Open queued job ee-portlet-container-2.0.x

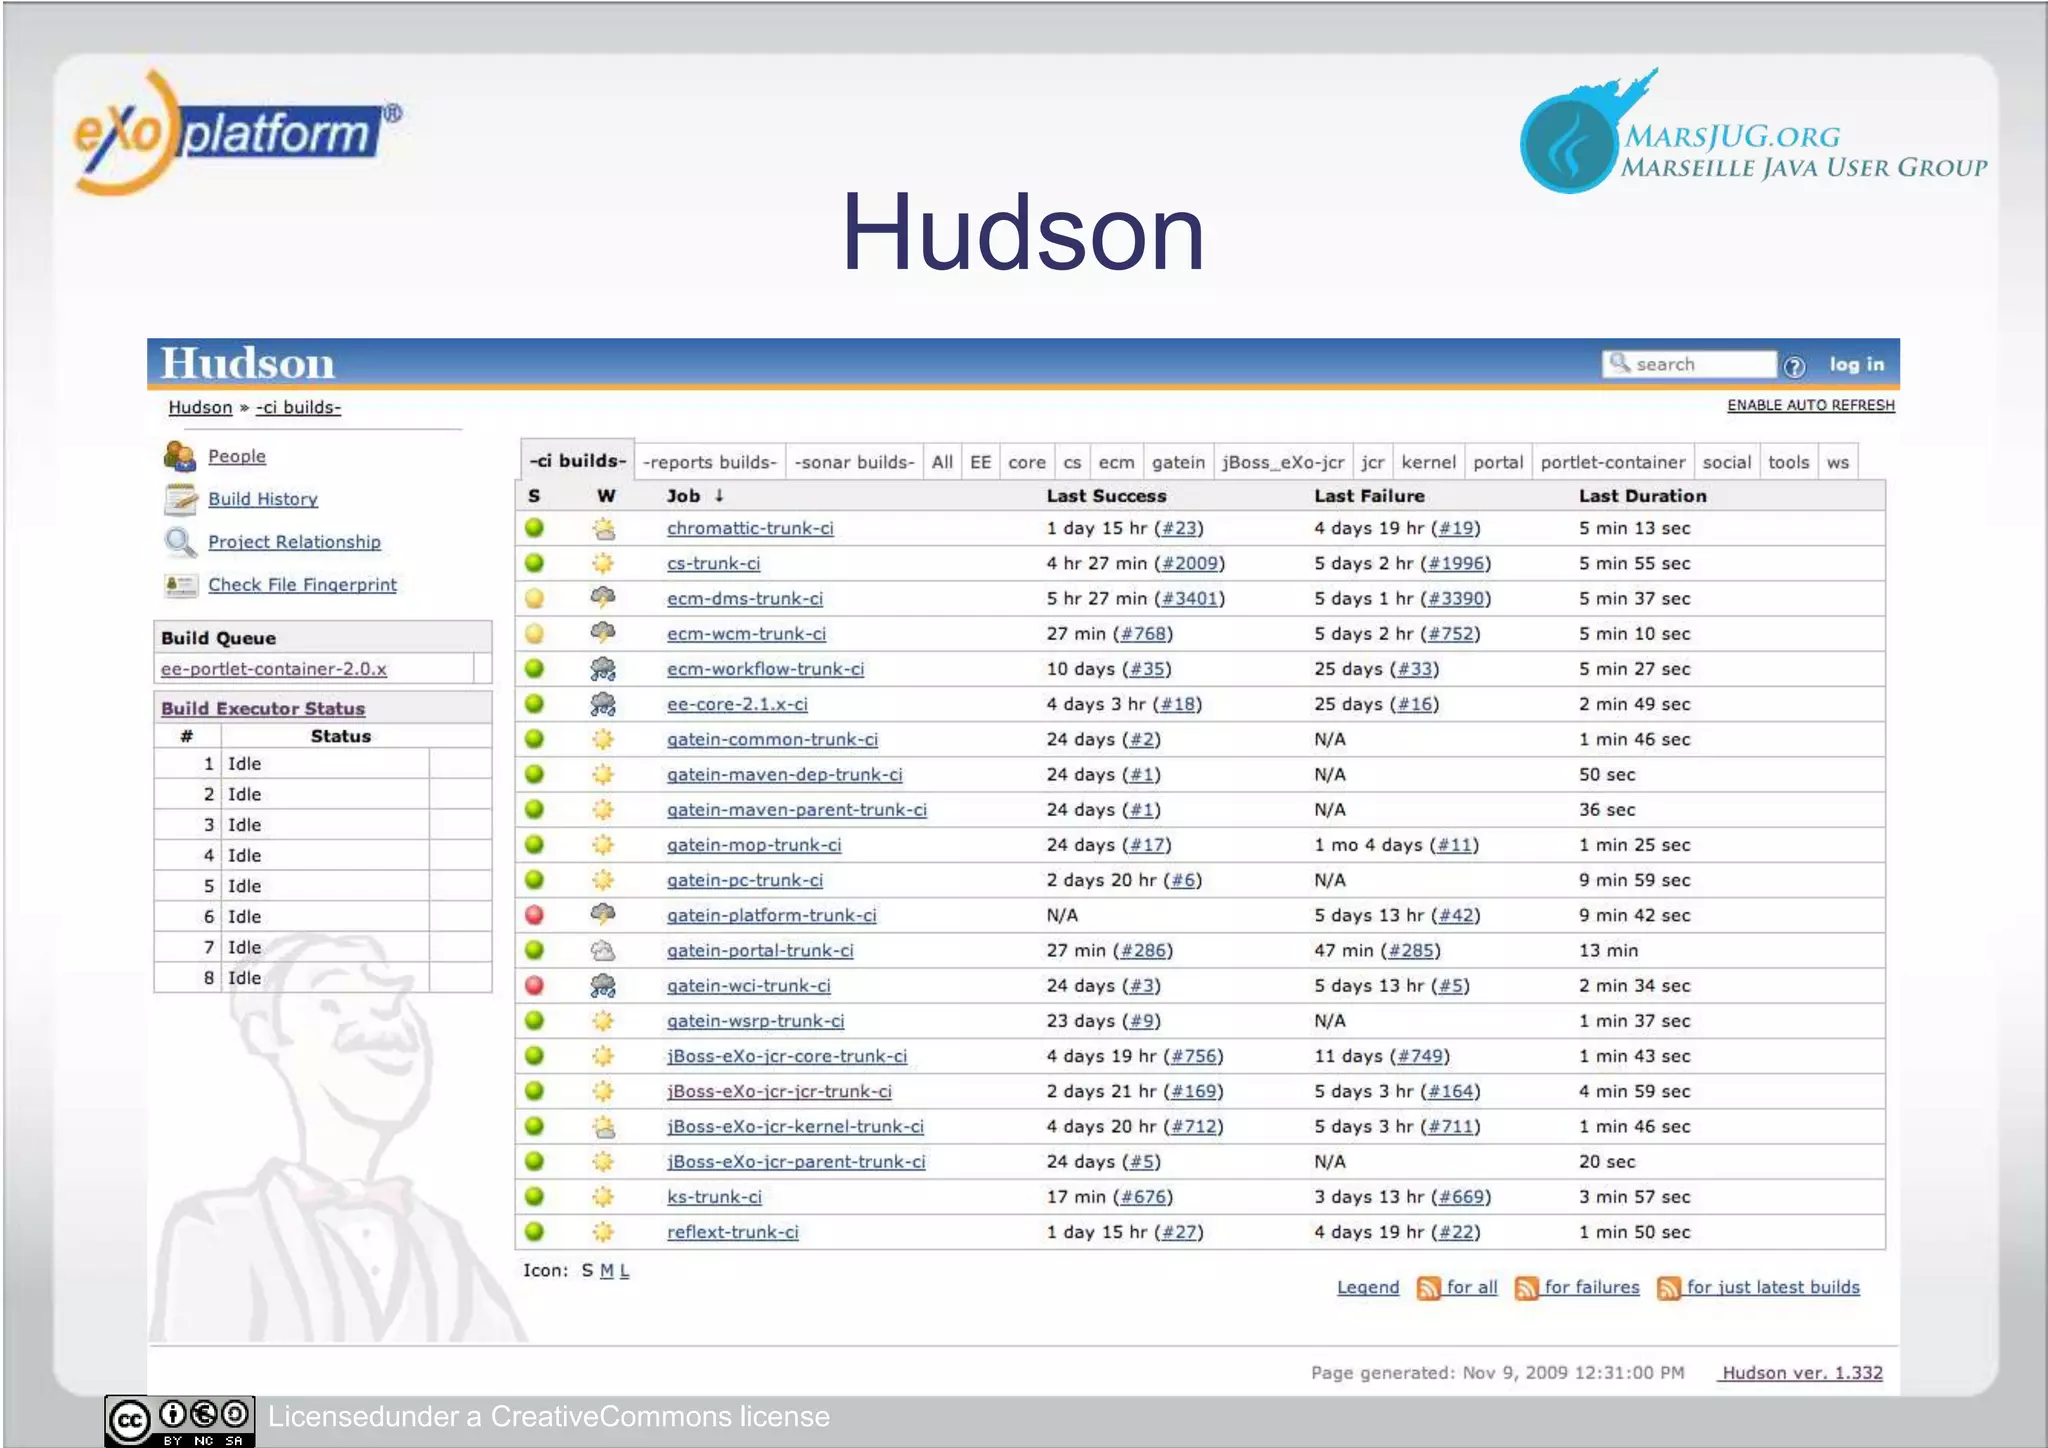(x=273, y=669)
